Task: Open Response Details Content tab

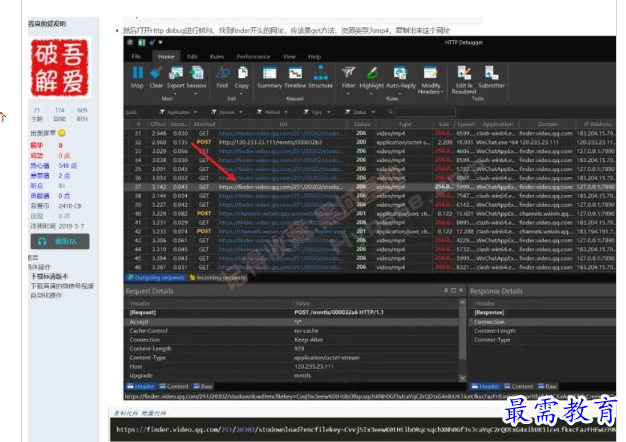Action: tap(518, 387)
